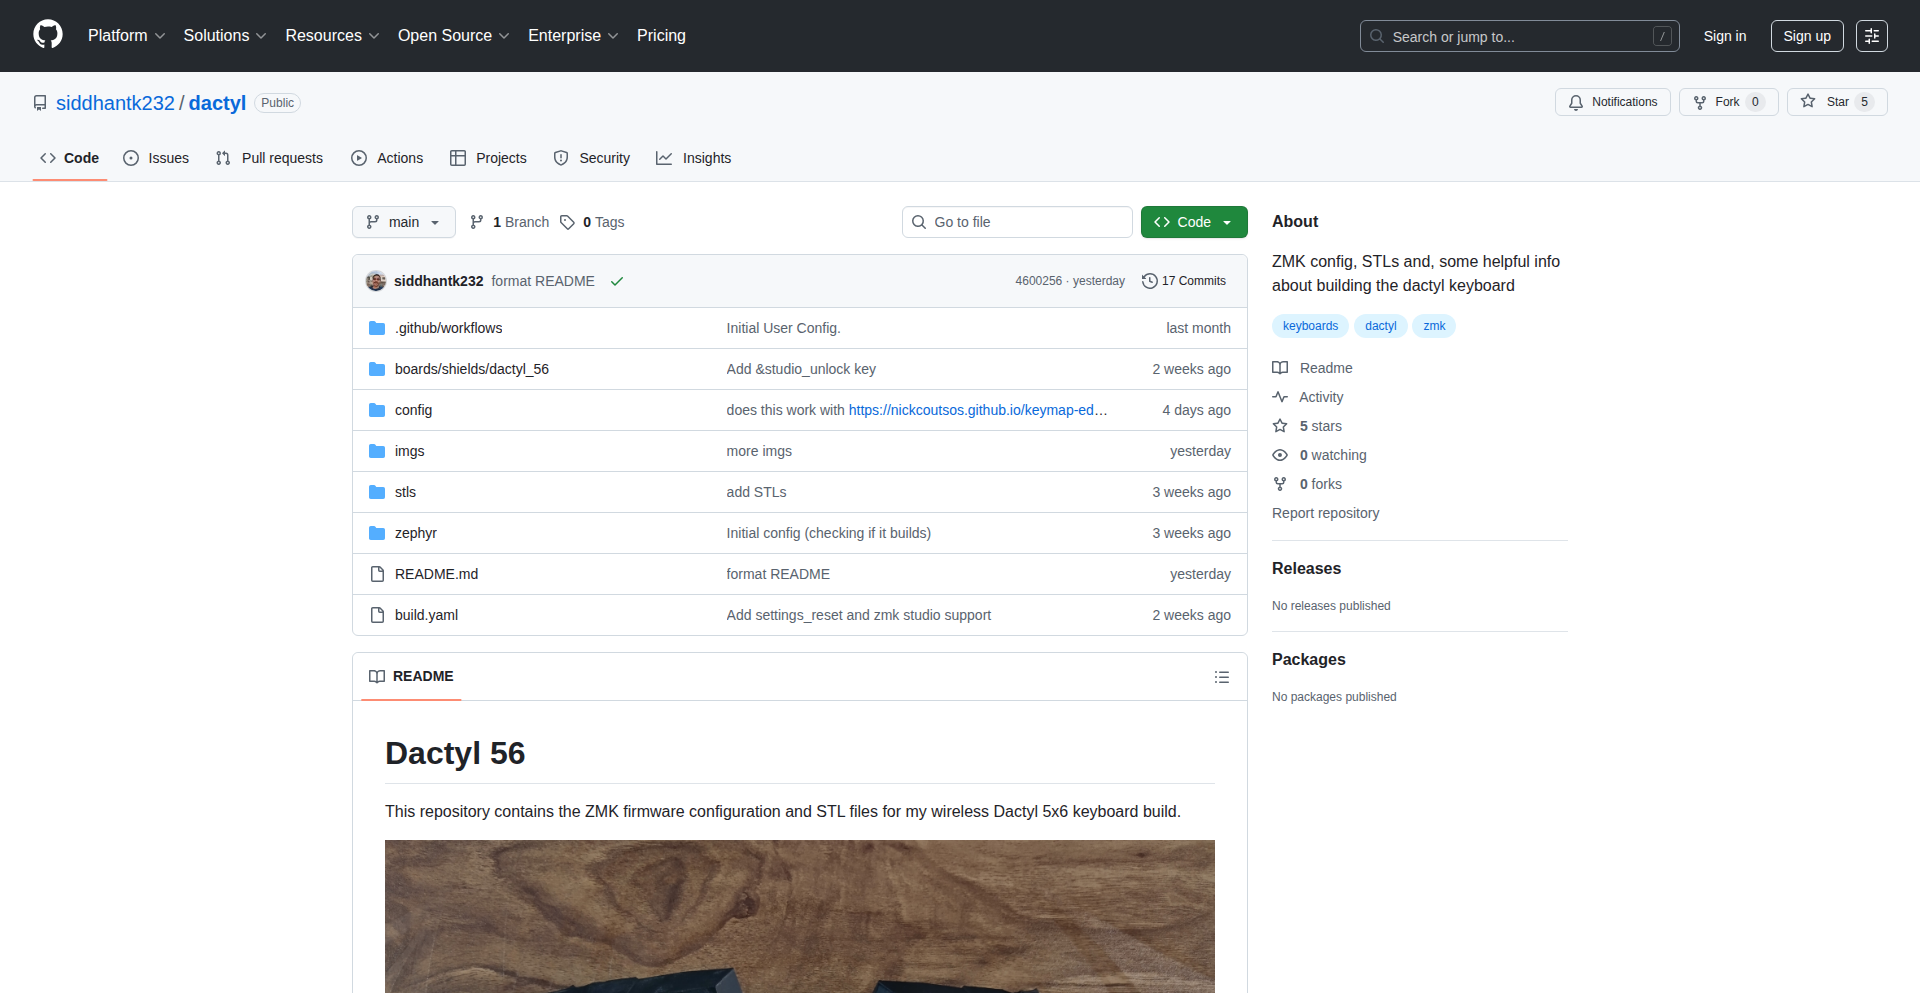Click the Search or jump to field
The width and height of the screenshot is (1920, 993).
coord(1519,36)
